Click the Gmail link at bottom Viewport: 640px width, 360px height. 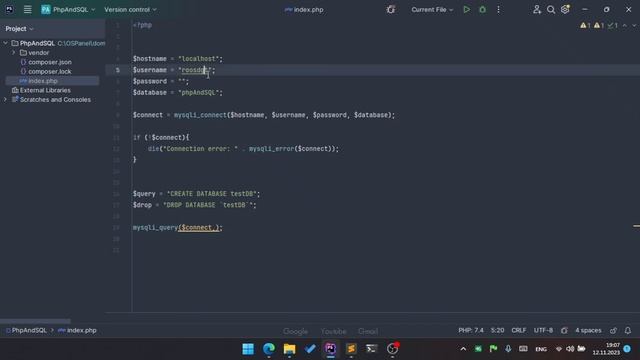click(x=368, y=331)
